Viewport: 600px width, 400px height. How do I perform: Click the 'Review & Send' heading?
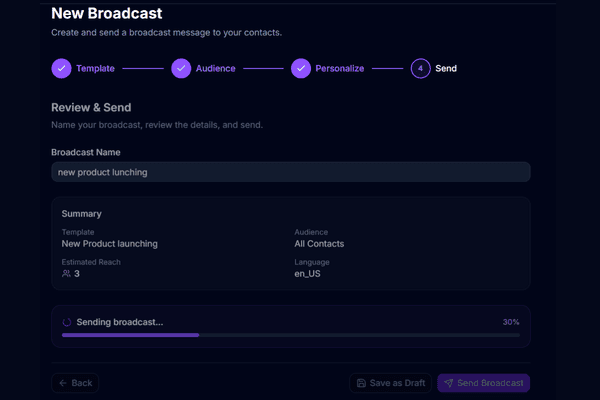[x=91, y=108]
